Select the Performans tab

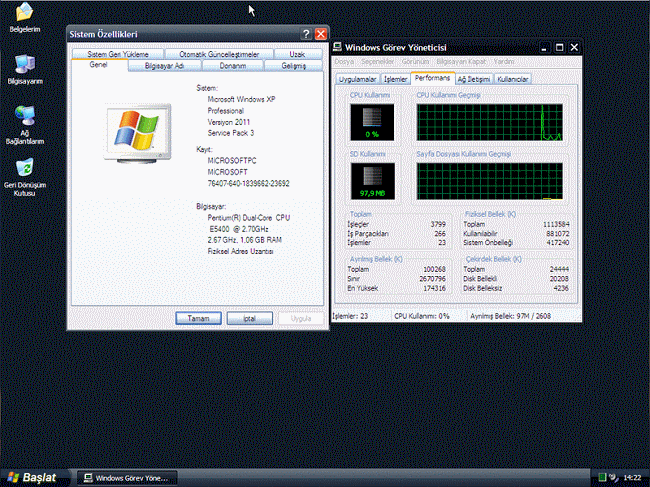coord(432,78)
